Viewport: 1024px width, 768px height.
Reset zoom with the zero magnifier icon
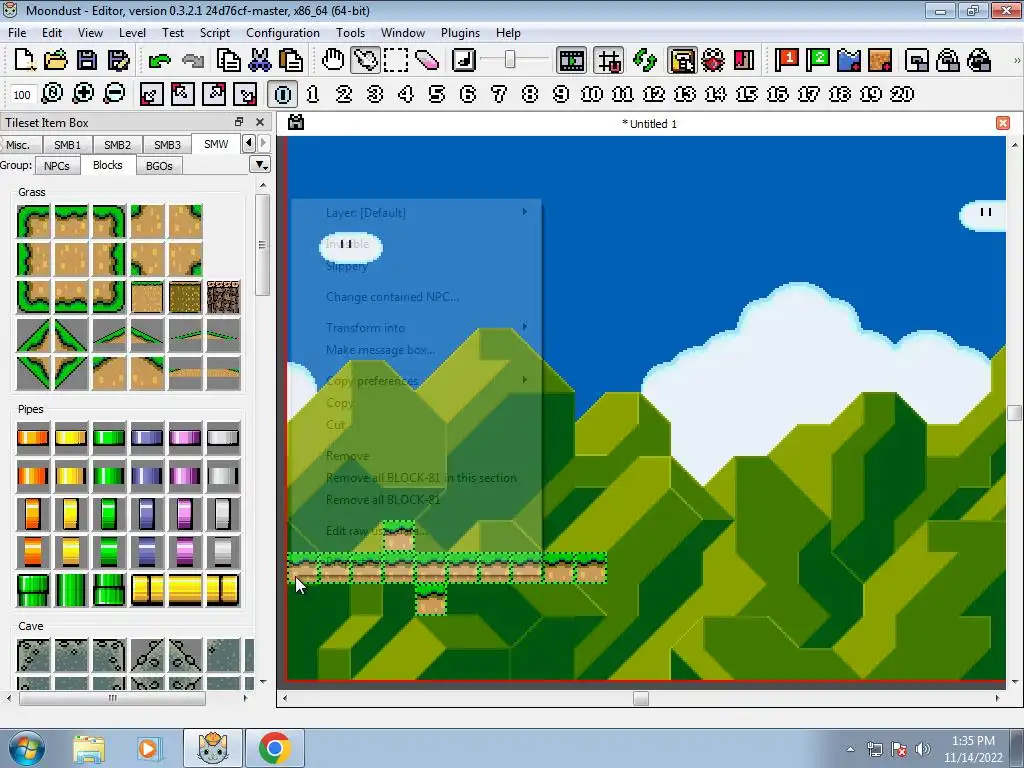(x=52, y=93)
